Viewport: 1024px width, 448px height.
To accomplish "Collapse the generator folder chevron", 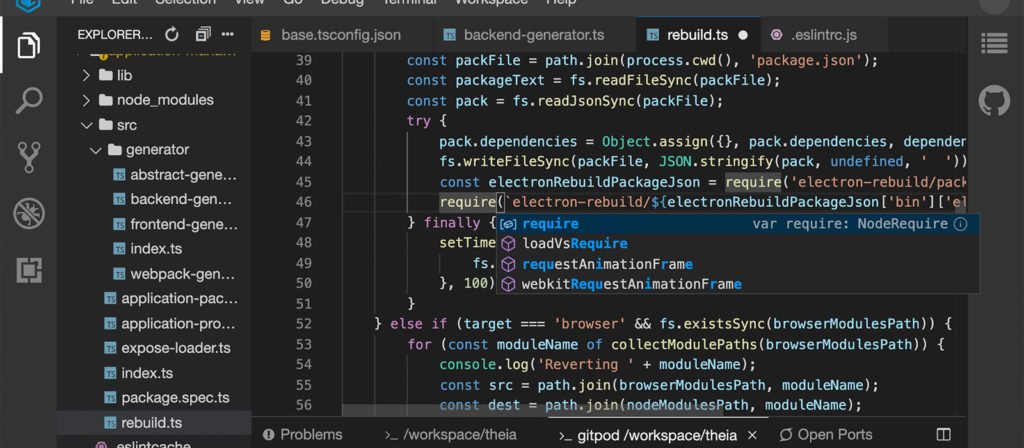I will (95, 150).
